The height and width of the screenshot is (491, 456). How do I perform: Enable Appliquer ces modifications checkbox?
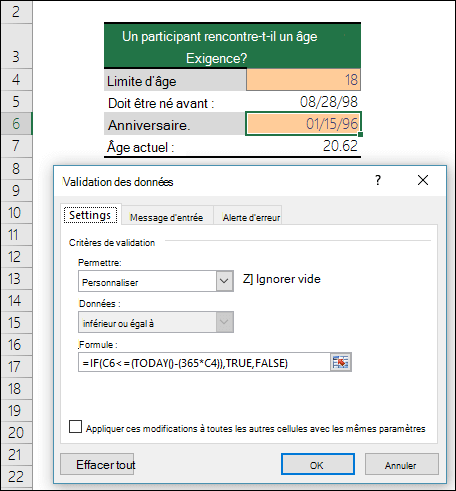[75, 427]
